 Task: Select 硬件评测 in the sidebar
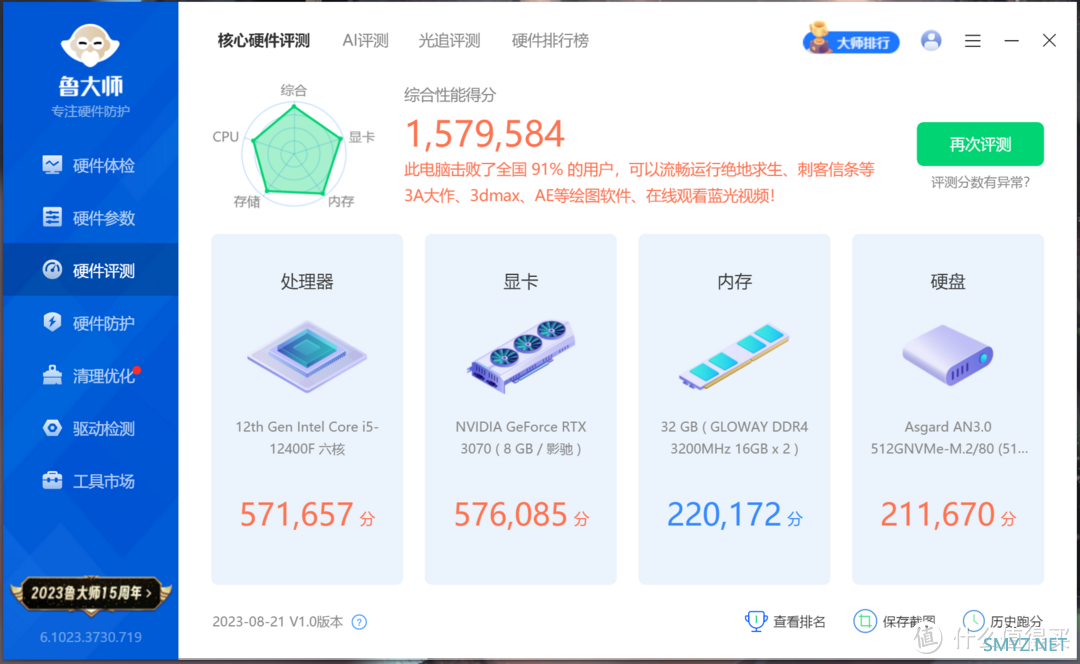[90, 270]
